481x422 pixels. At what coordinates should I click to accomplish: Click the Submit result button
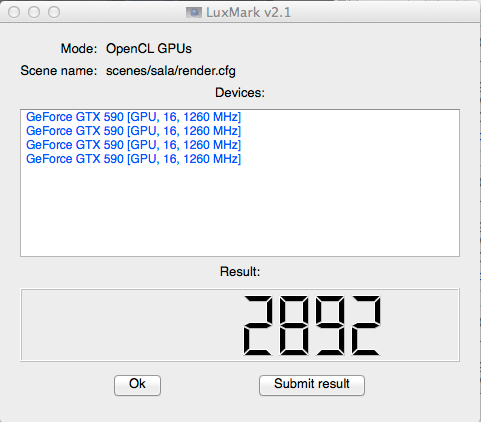point(312,385)
